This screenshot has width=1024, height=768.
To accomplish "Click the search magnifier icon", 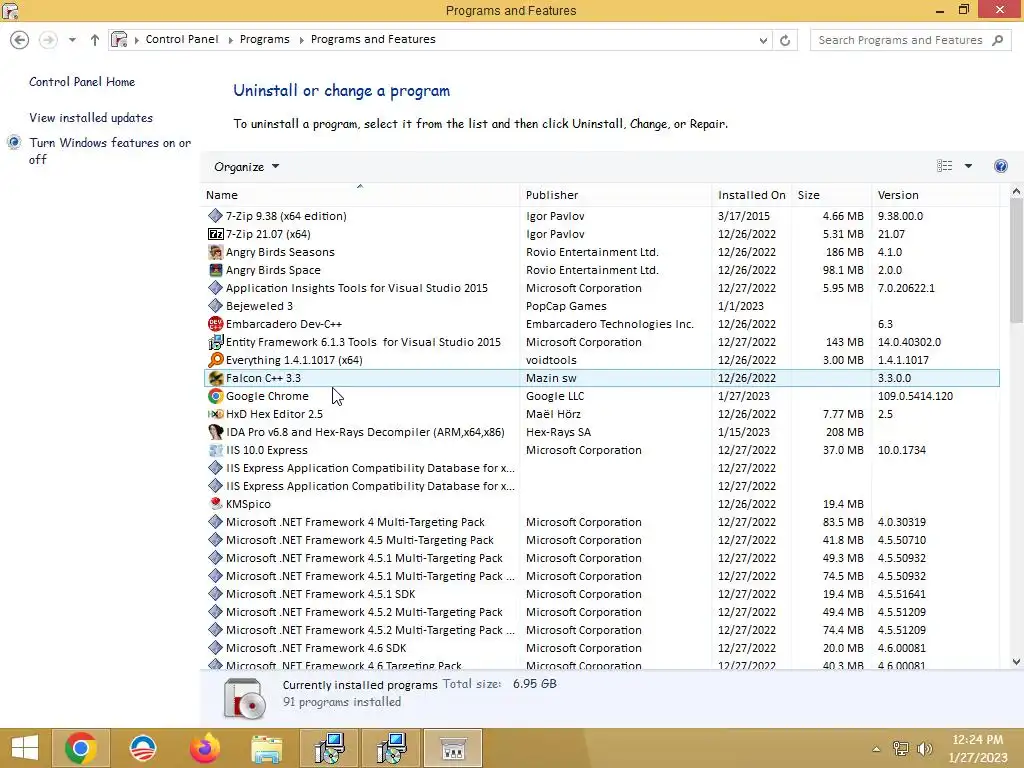I will pyautogui.click(x=997, y=40).
